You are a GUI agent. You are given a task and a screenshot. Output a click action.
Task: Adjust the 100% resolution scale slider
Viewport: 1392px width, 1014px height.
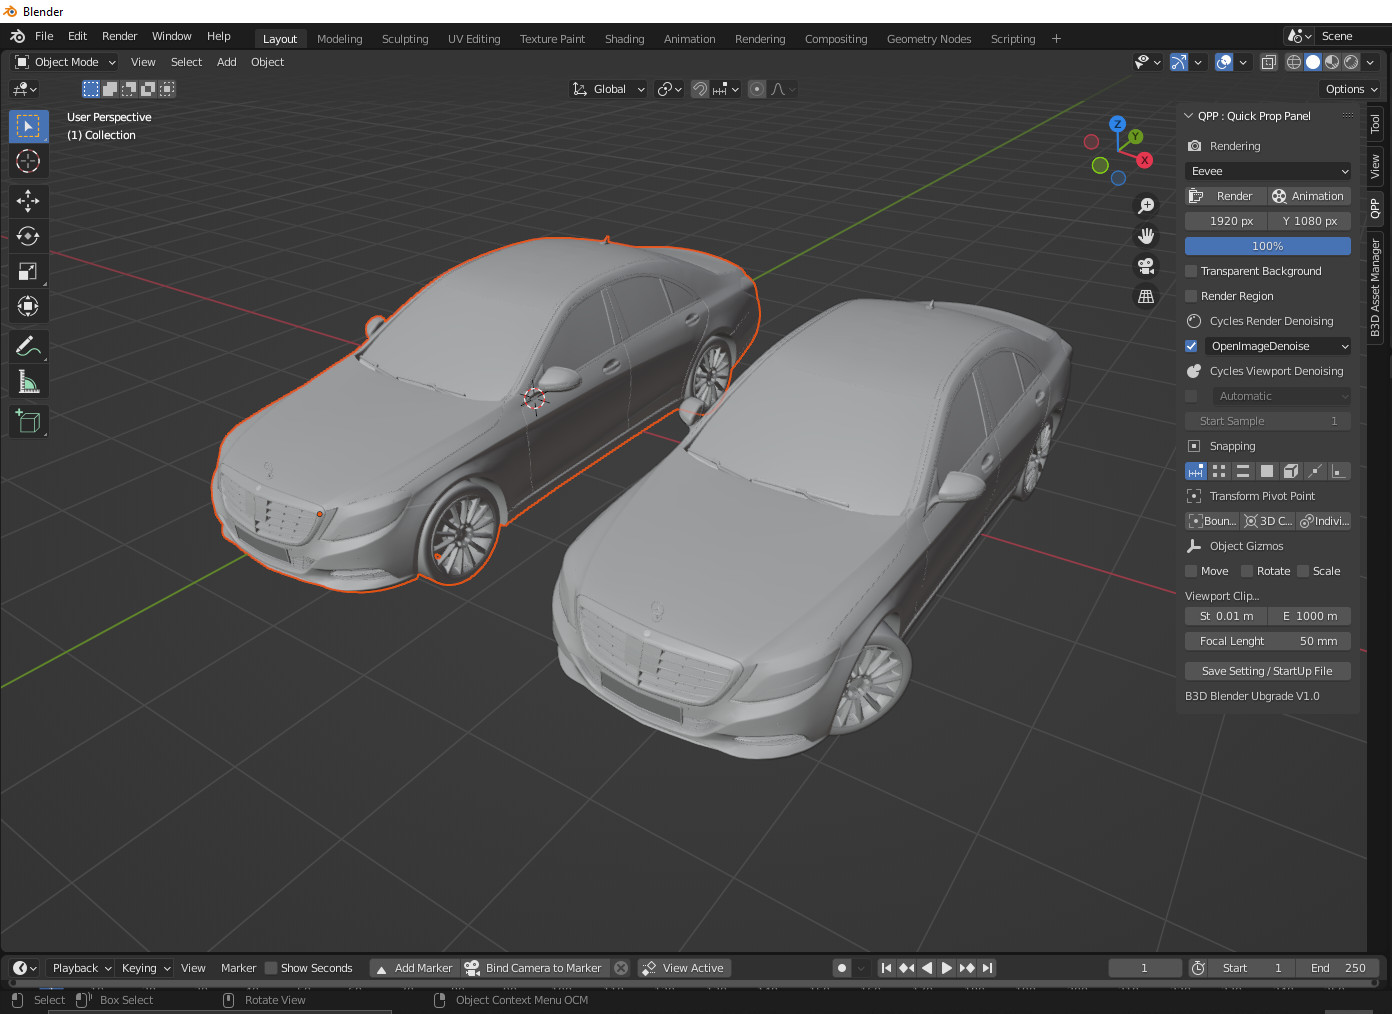pyautogui.click(x=1267, y=246)
